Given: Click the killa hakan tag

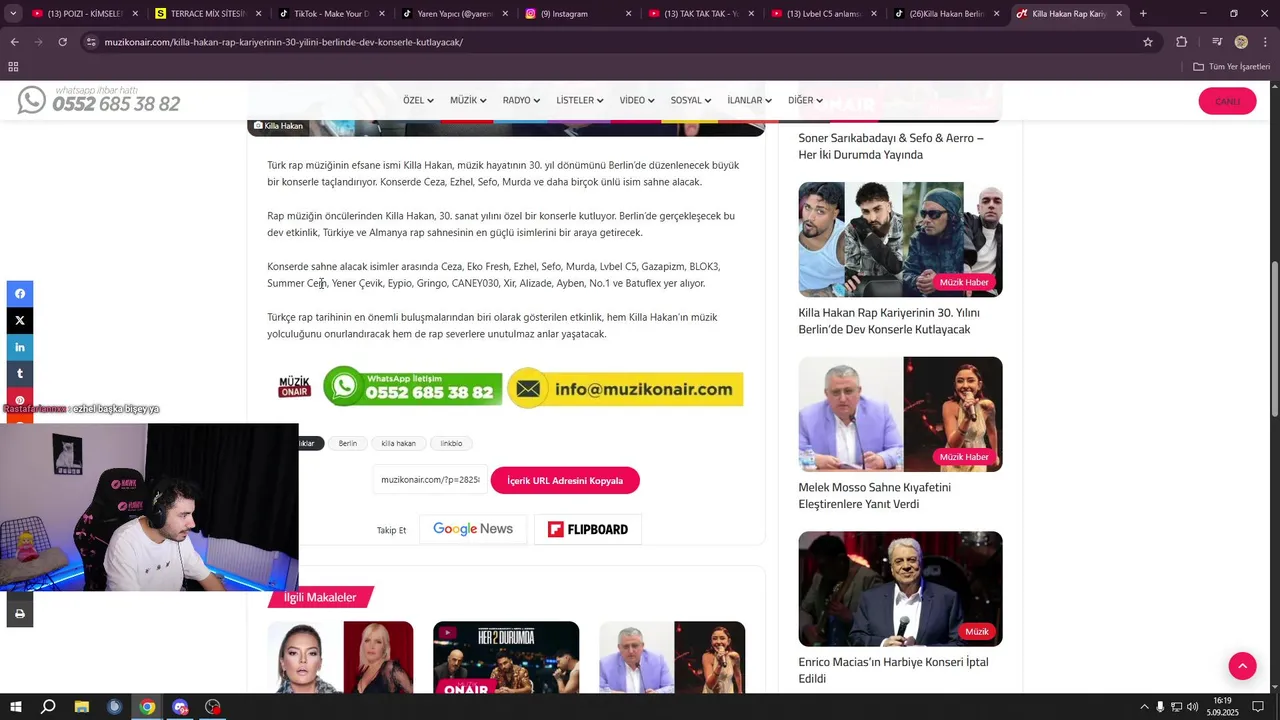Looking at the screenshot, I should 398,443.
